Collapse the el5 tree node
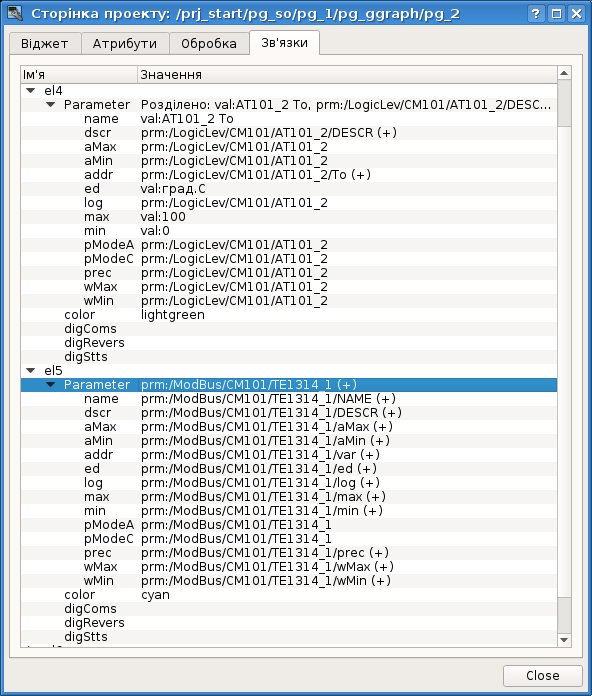592x696 pixels. point(31,370)
